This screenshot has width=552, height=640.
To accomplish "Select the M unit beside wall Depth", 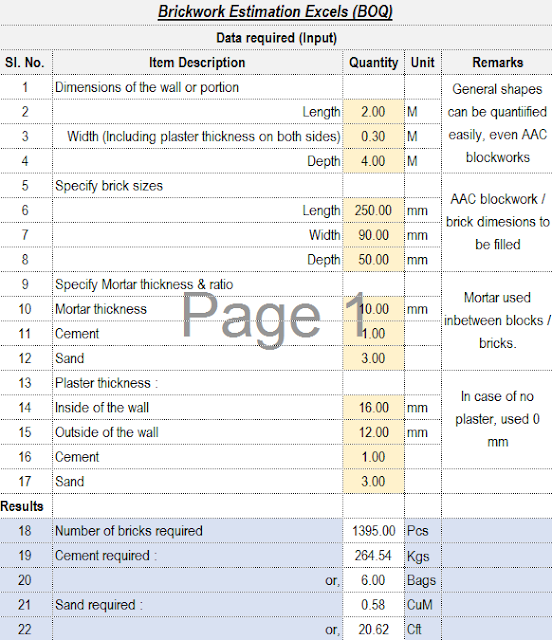I will click(x=423, y=161).
